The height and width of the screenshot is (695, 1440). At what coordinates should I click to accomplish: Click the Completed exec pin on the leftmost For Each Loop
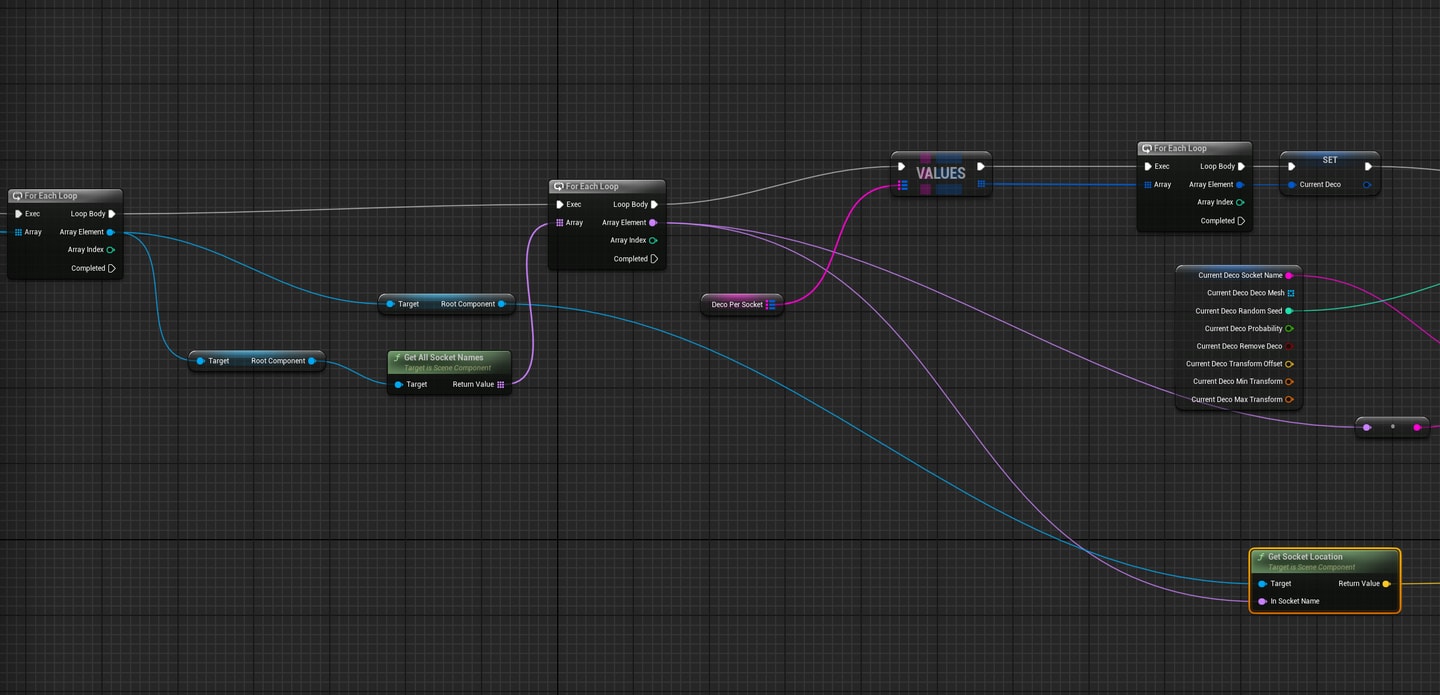pos(111,268)
